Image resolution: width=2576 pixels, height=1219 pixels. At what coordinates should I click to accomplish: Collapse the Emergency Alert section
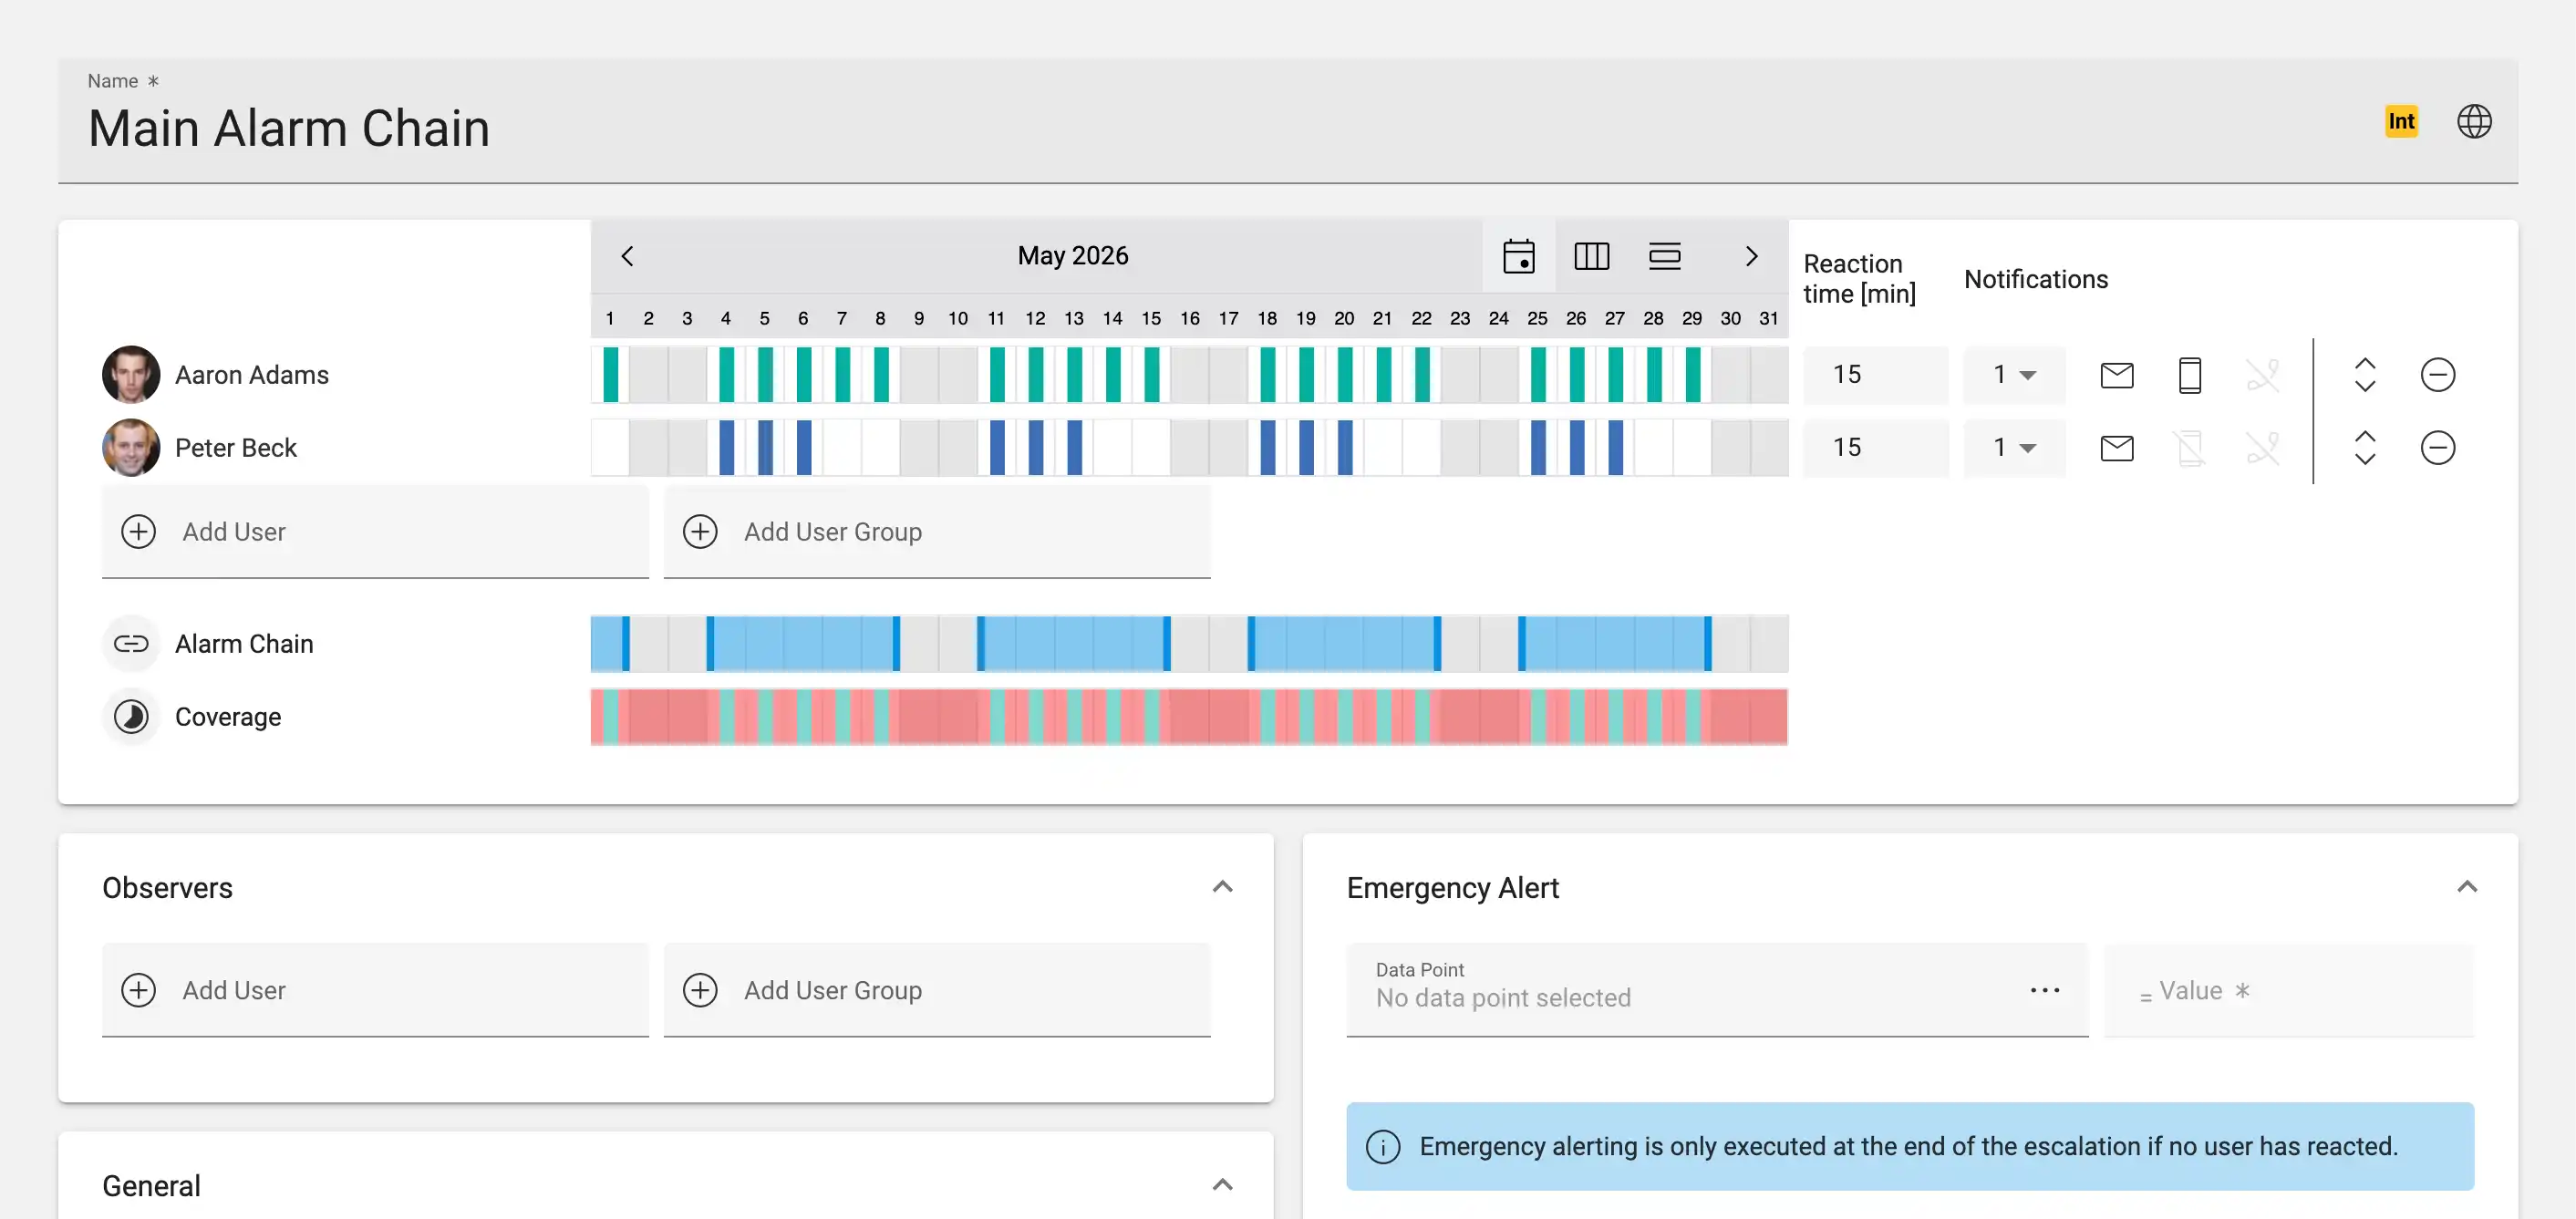pos(2466,887)
